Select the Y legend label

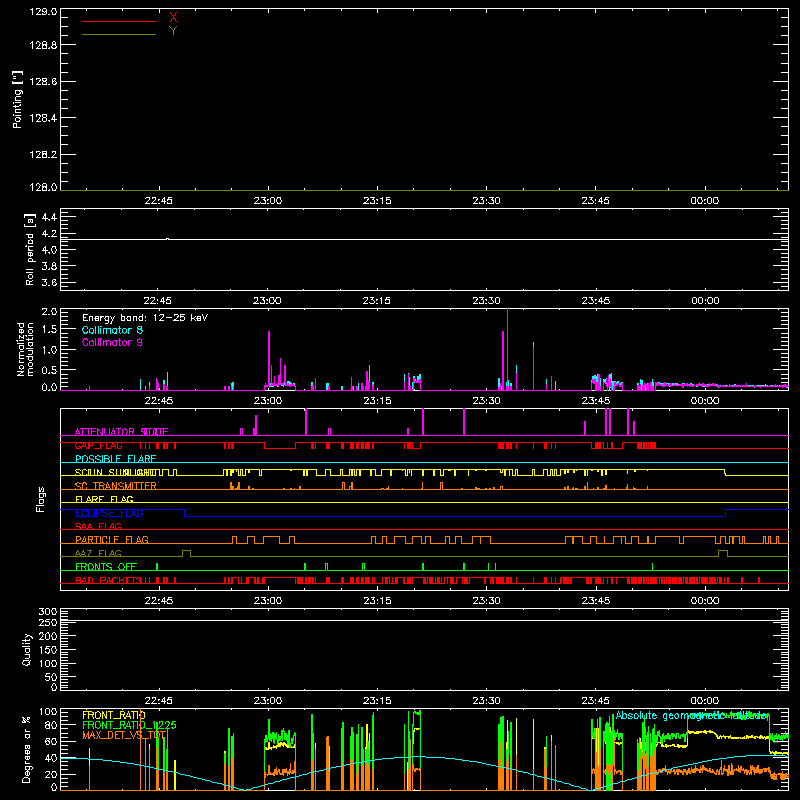click(x=173, y=31)
